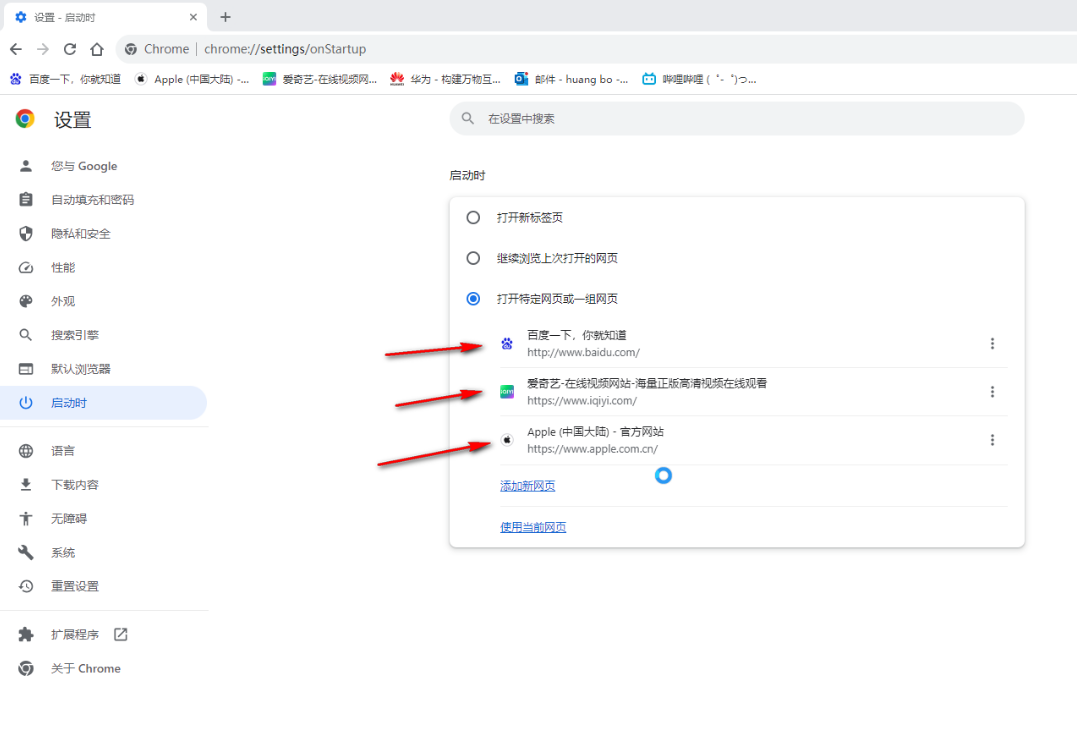The height and width of the screenshot is (754, 1077).
Task: Open 性能 settings section
Action: click(104, 267)
